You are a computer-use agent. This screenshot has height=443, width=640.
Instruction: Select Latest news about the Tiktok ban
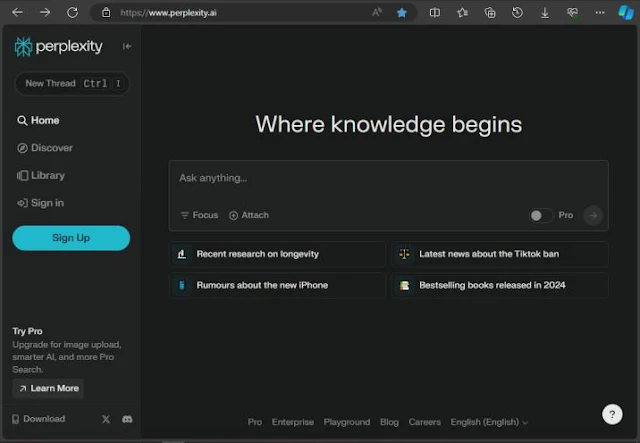click(500, 254)
